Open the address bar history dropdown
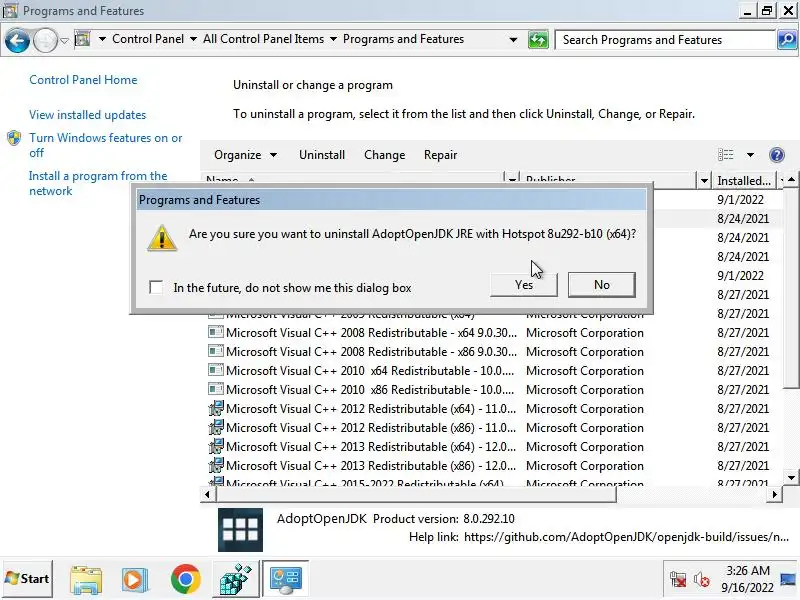The height and width of the screenshot is (600, 800). 513,40
